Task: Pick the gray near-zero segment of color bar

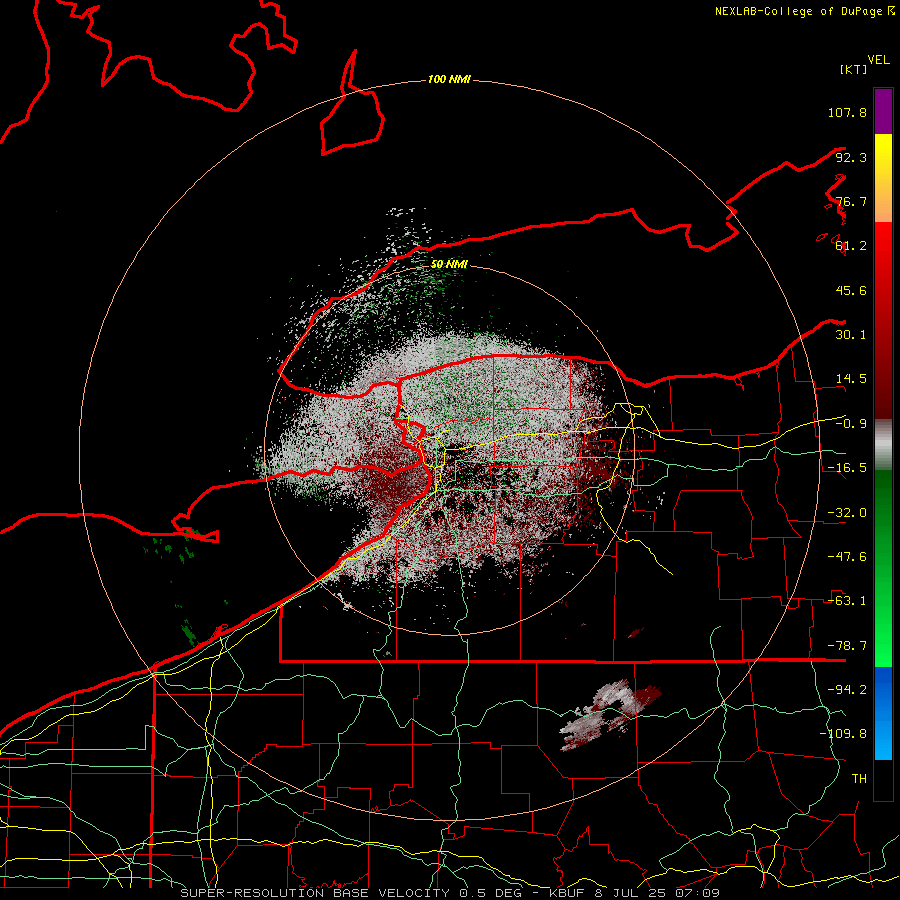Action: 883,445
